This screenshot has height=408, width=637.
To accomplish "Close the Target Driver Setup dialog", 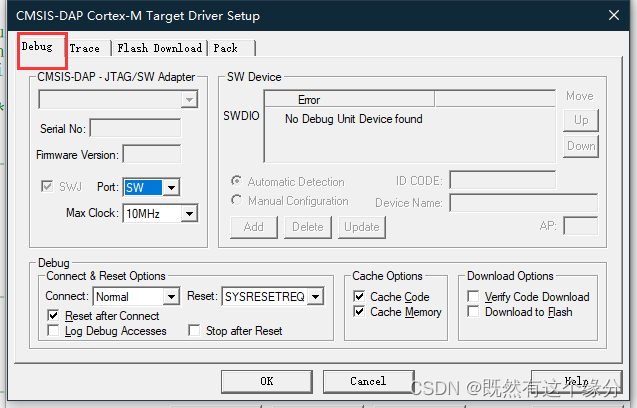I will (x=614, y=15).
